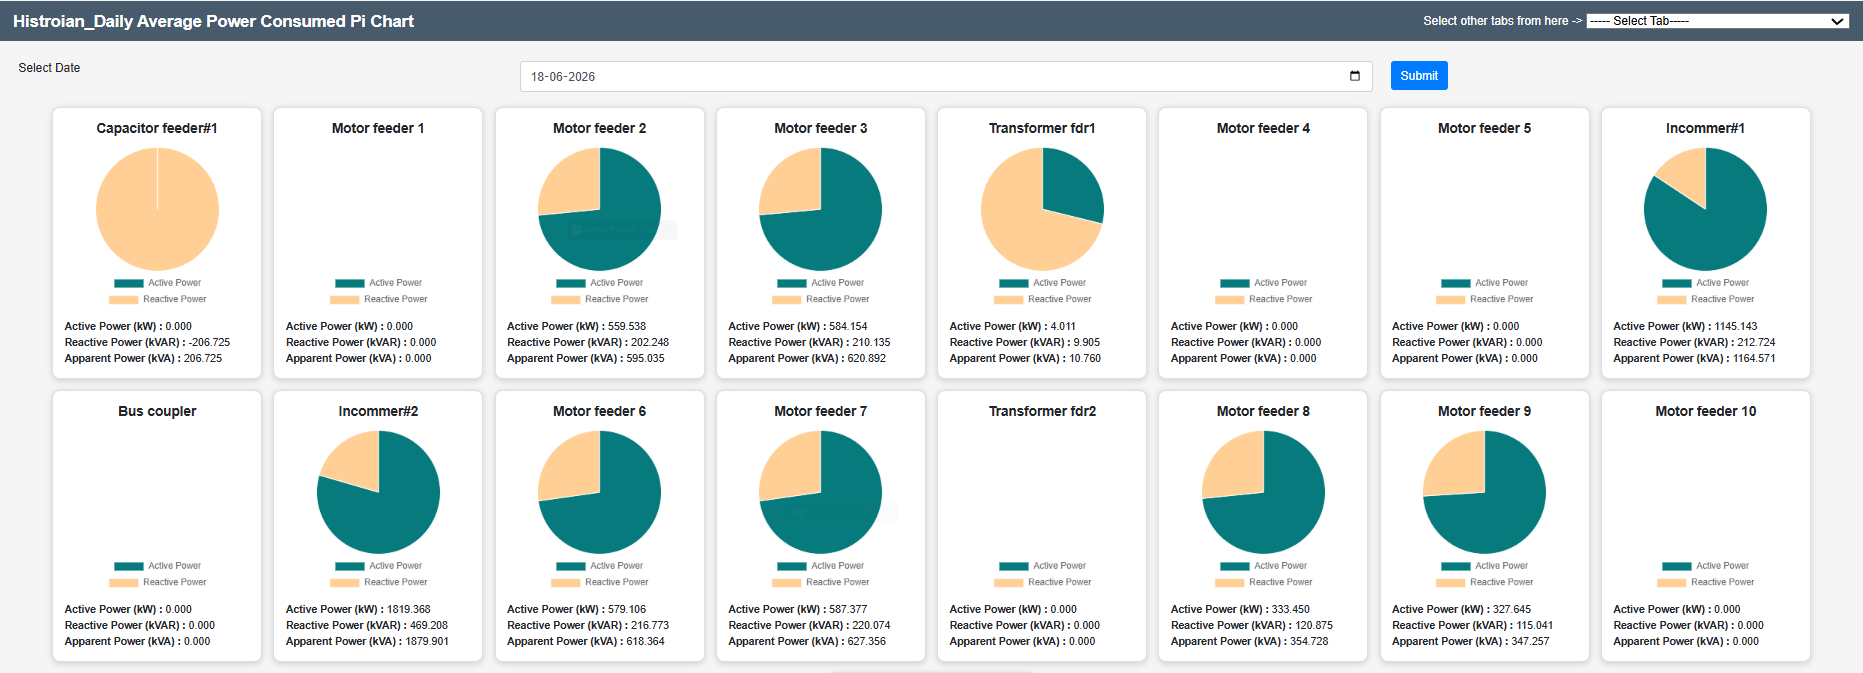The image size is (1863, 673).
Task: Click Reactive Power value 202.248
Action: pos(650,342)
